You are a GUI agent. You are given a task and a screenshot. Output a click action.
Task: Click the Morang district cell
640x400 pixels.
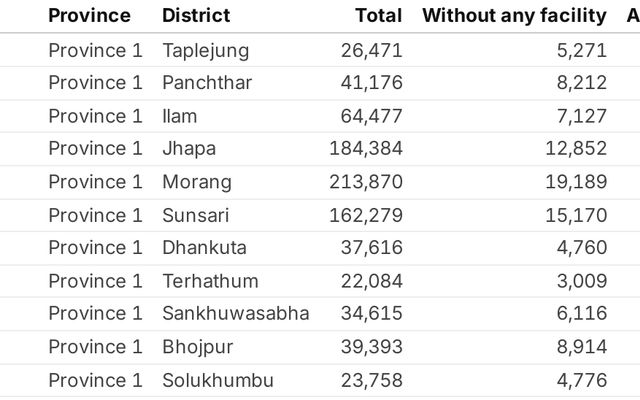[x=197, y=182]
